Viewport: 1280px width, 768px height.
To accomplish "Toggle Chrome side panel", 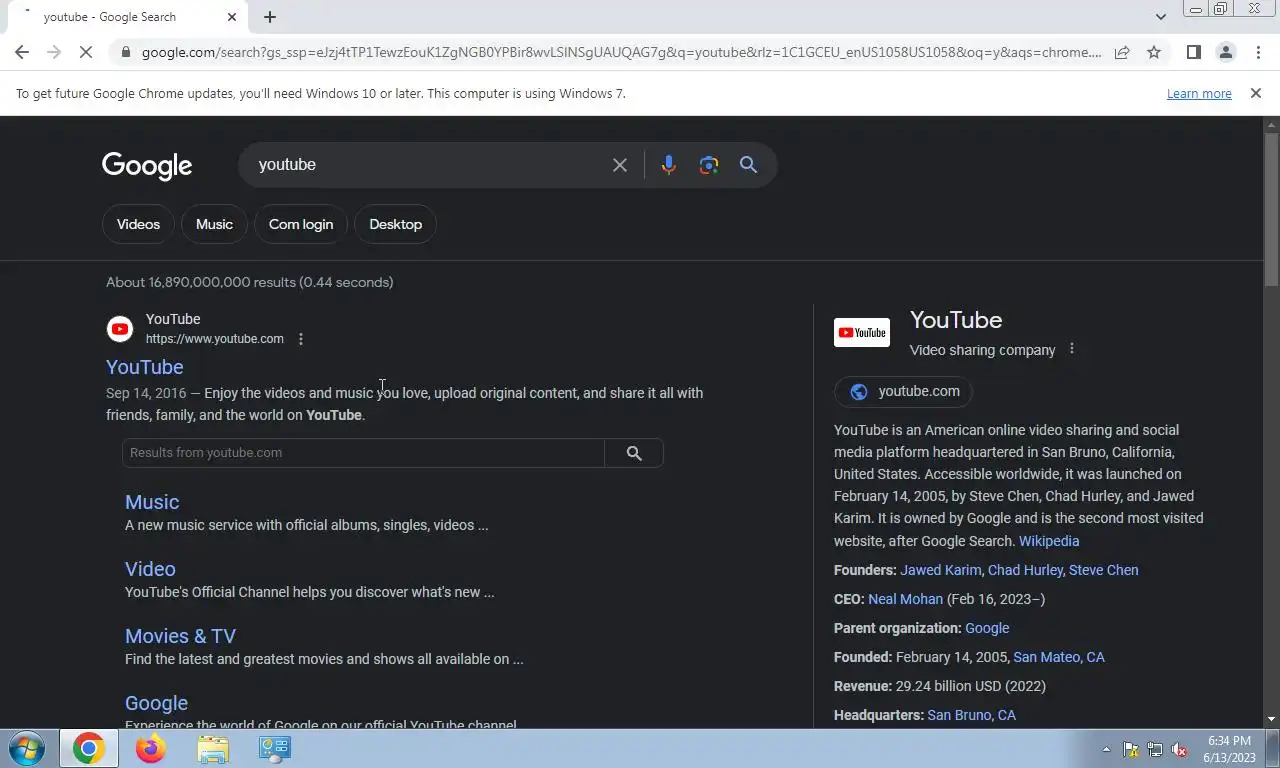I will pos(1193,52).
